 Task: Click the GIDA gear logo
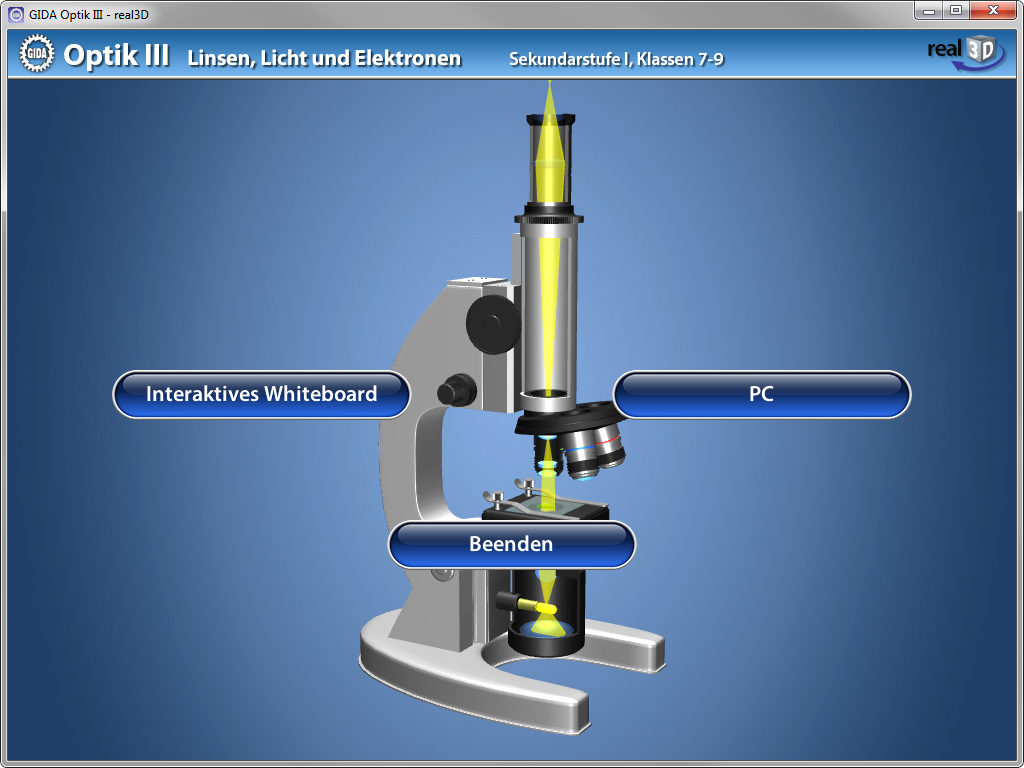pyautogui.click(x=36, y=55)
